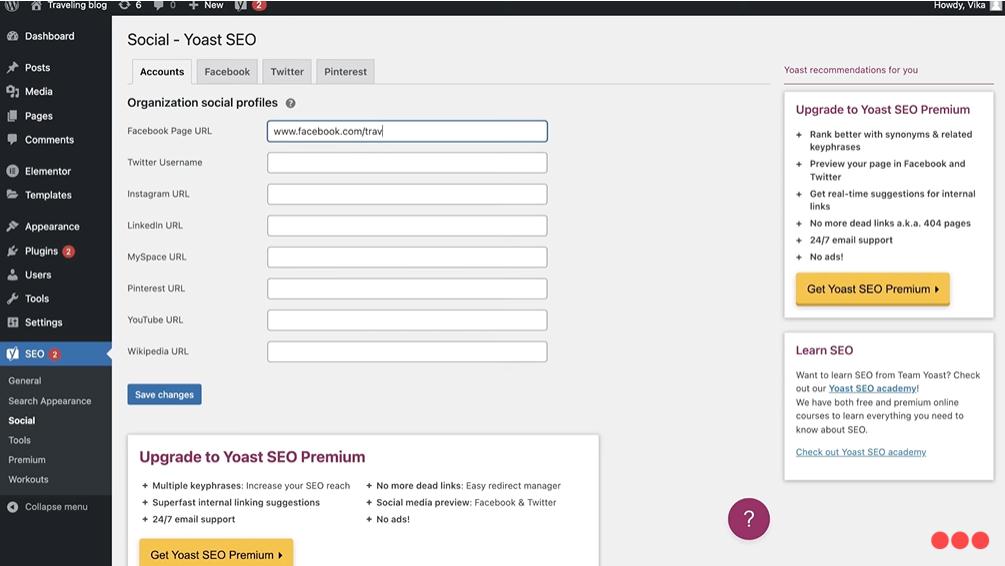
Task: Click the Yoast notification badge in admin bar
Action: coord(259,5)
